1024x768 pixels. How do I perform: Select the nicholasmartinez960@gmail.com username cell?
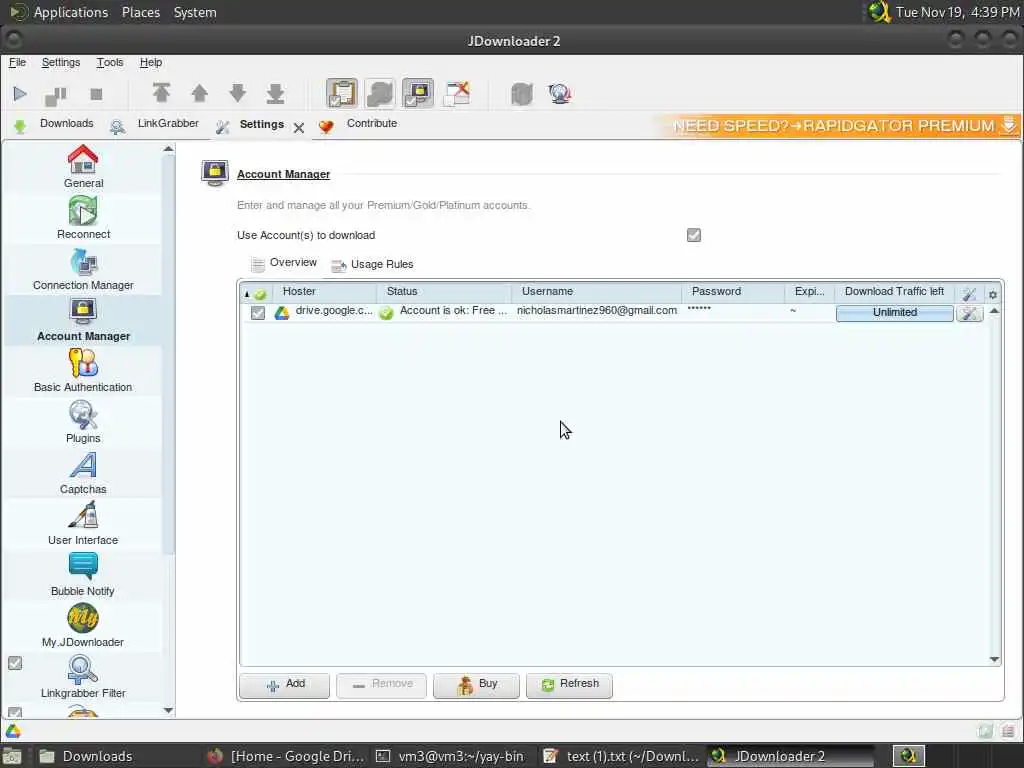[x=597, y=311]
